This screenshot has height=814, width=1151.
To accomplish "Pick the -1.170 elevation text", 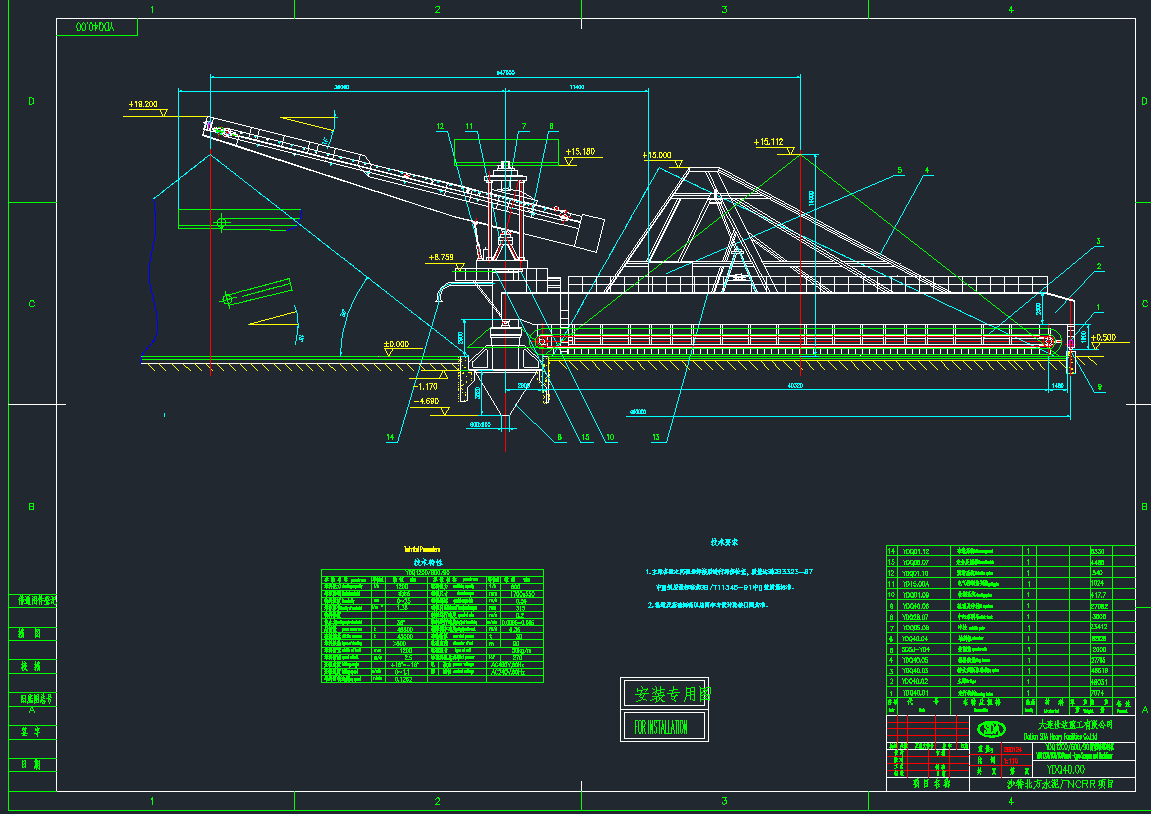I will 425,386.
